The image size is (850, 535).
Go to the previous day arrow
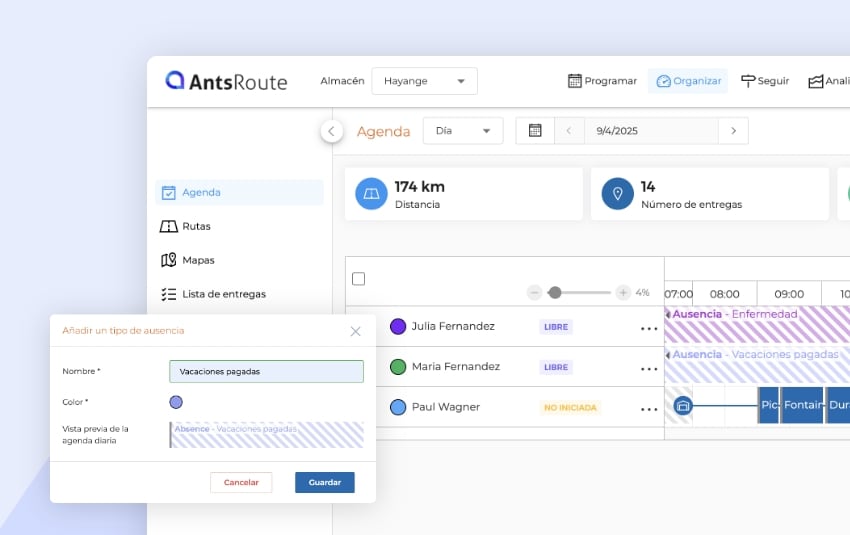coord(569,131)
